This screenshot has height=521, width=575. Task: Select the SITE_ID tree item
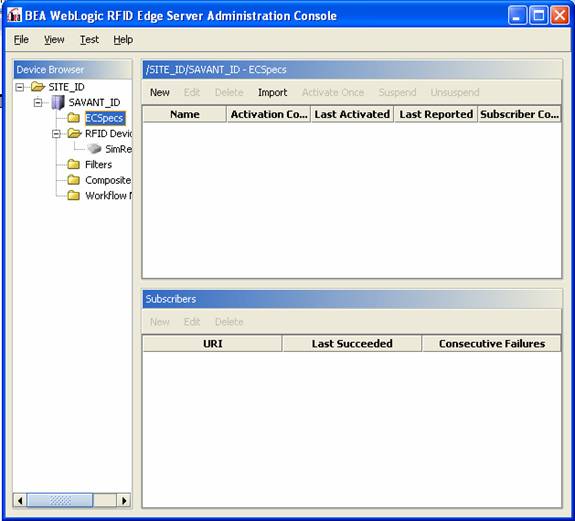tap(66, 87)
